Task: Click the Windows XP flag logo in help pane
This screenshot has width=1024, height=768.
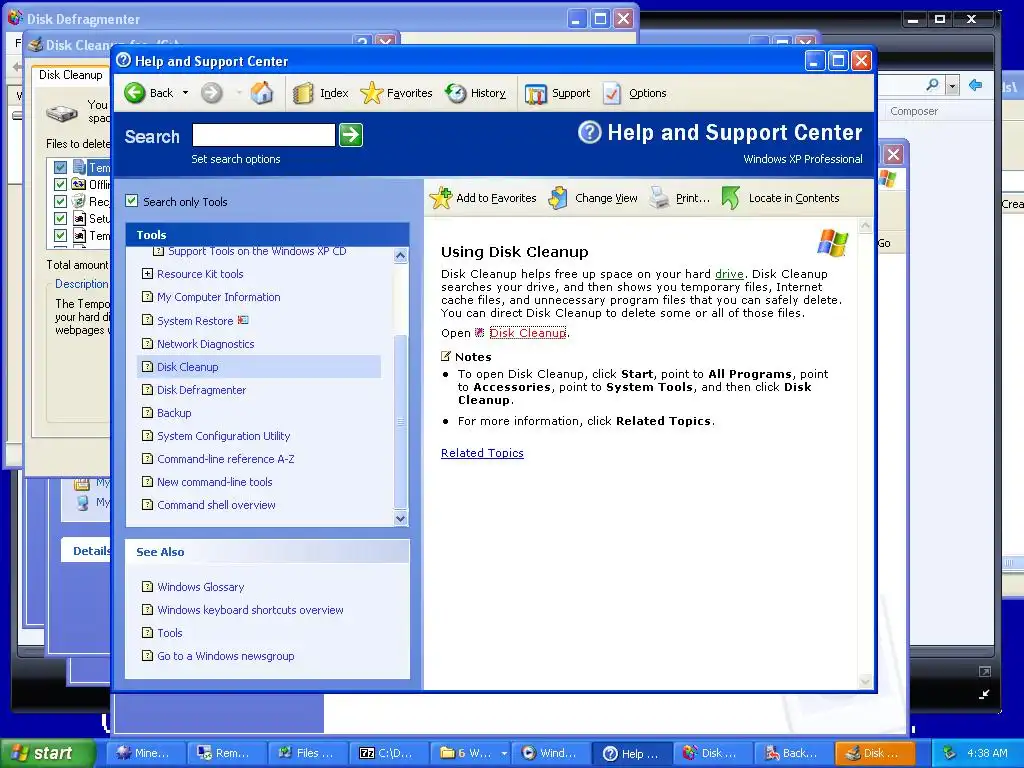Action: (833, 243)
